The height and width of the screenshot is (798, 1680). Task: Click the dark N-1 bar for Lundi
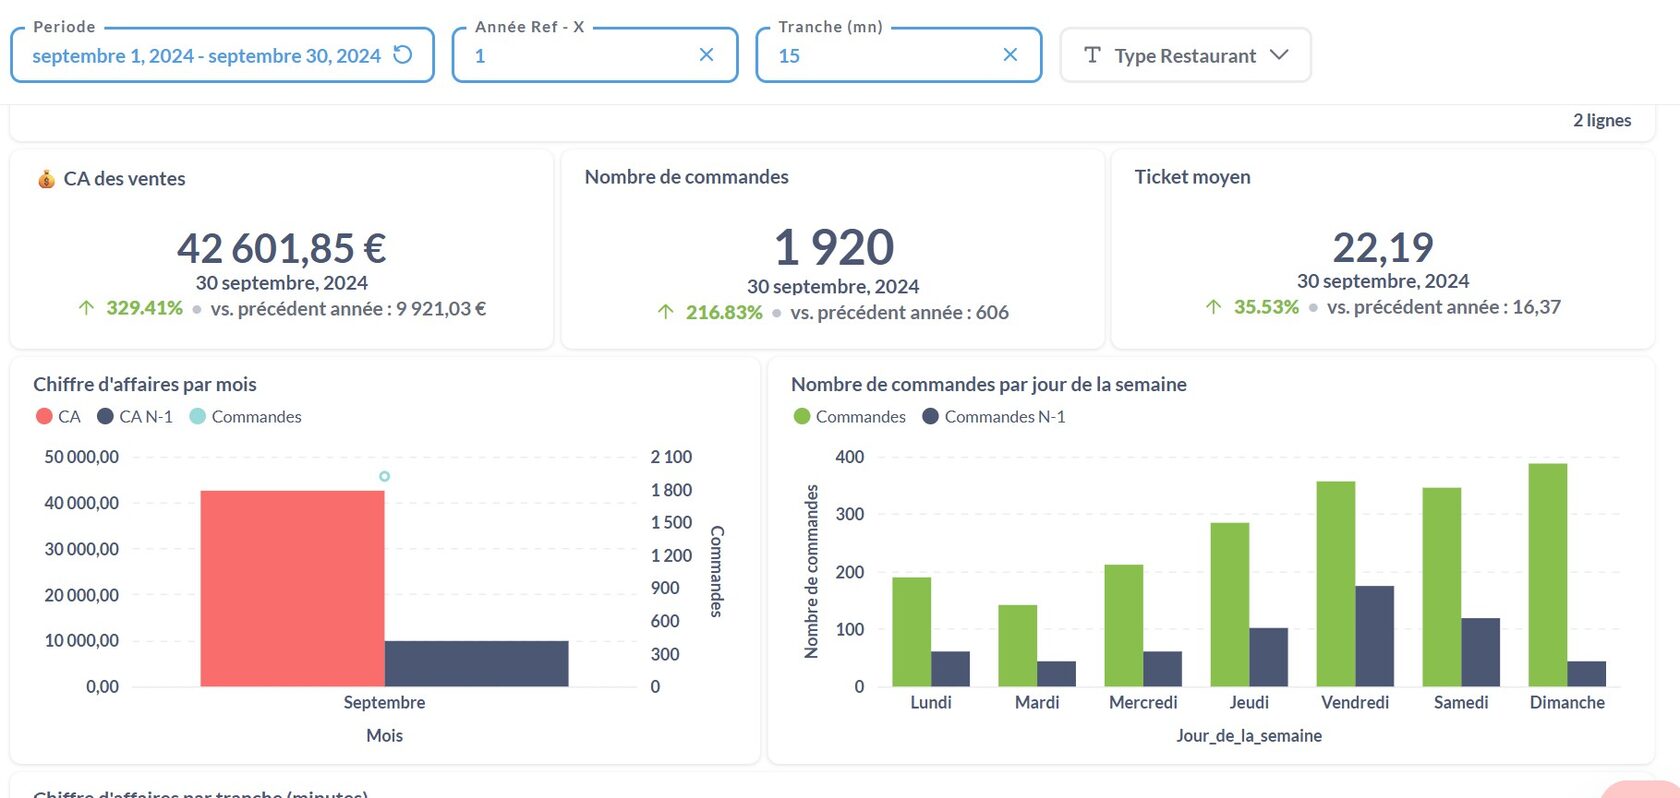[x=950, y=669]
